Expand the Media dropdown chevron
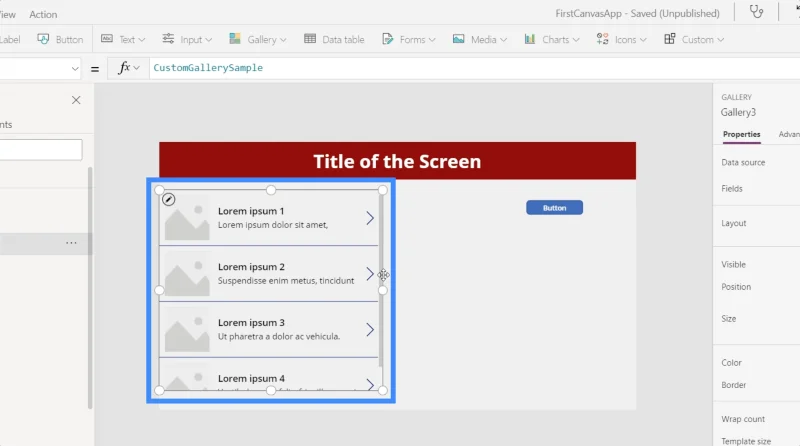The width and height of the screenshot is (800, 446). [x=504, y=40]
